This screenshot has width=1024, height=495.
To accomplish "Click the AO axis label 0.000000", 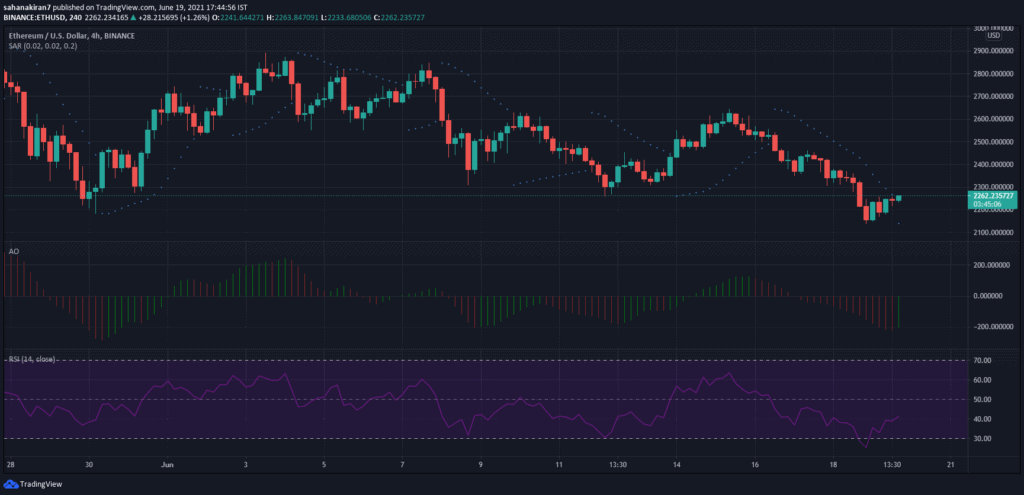I will pos(989,296).
